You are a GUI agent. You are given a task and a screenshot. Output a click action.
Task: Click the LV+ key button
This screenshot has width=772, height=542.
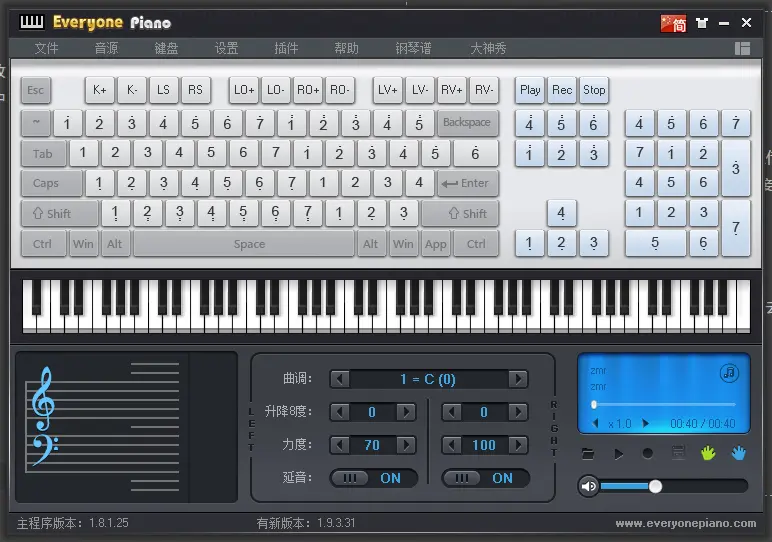point(387,90)
